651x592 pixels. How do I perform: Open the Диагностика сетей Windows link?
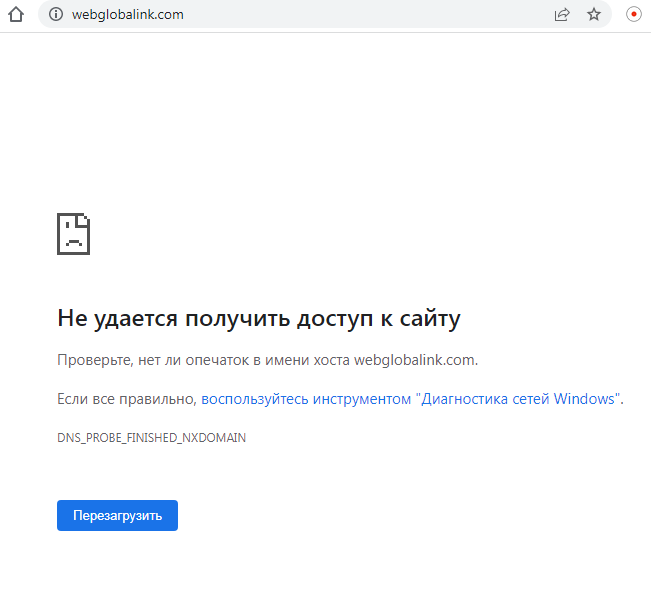412,399
